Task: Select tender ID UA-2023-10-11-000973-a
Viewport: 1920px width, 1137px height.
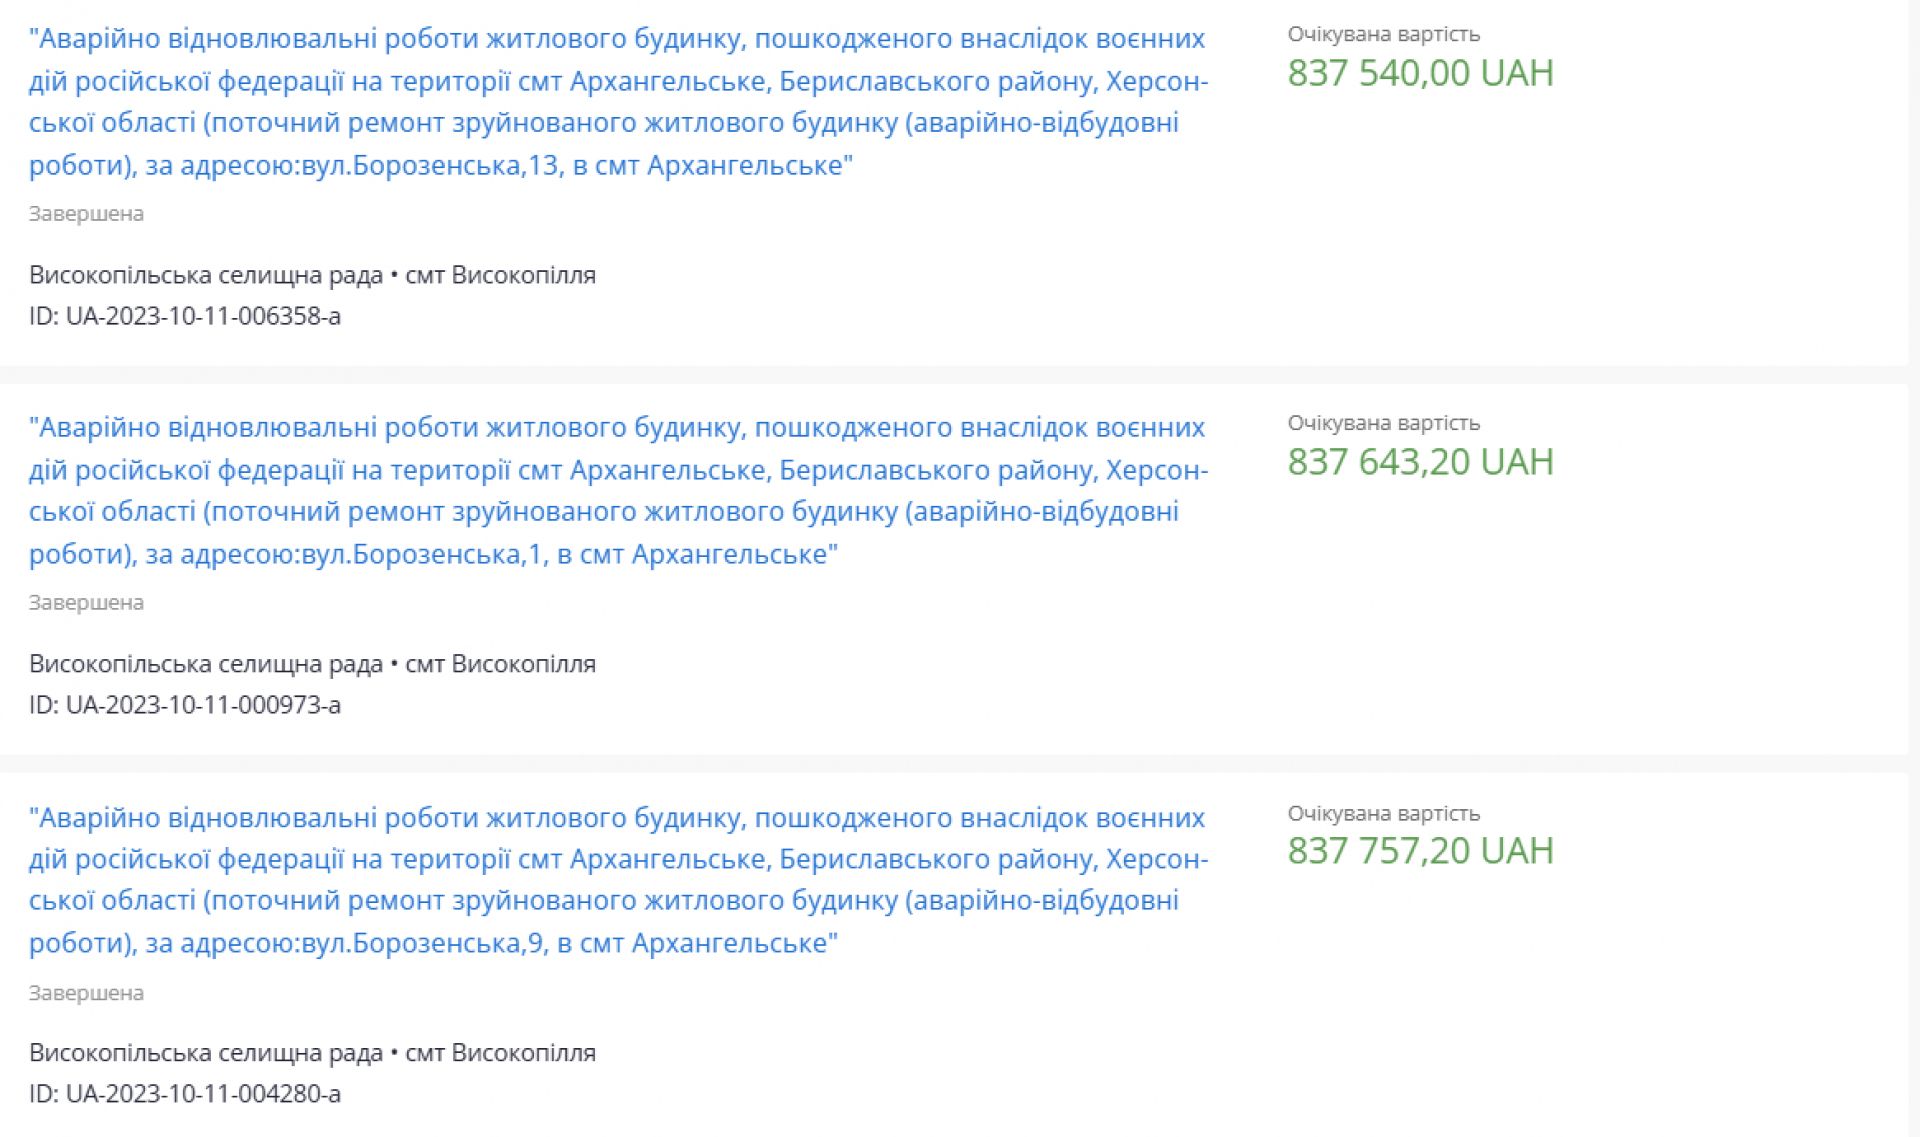Action: tap(185, 705)
